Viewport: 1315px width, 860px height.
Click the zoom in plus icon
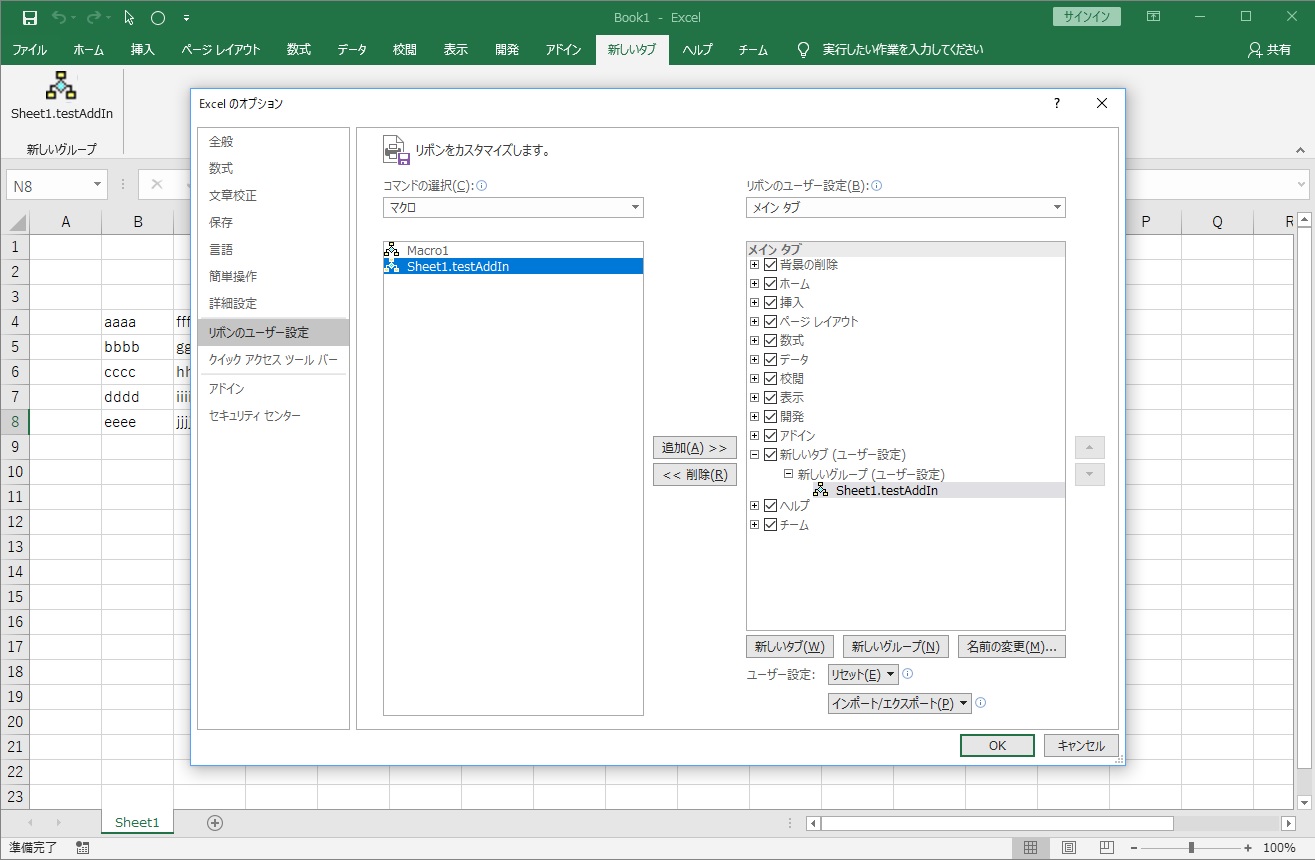coord(1247,848)
